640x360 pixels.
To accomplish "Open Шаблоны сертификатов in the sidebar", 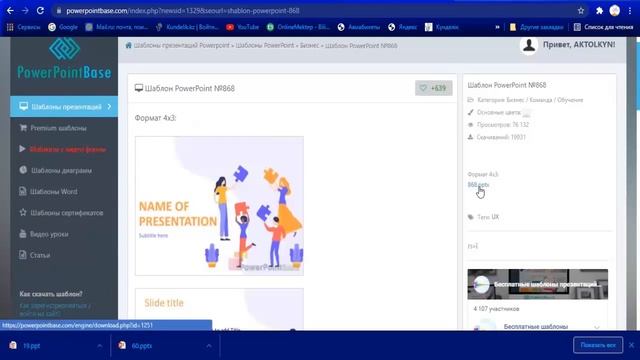I will [61, 213].
